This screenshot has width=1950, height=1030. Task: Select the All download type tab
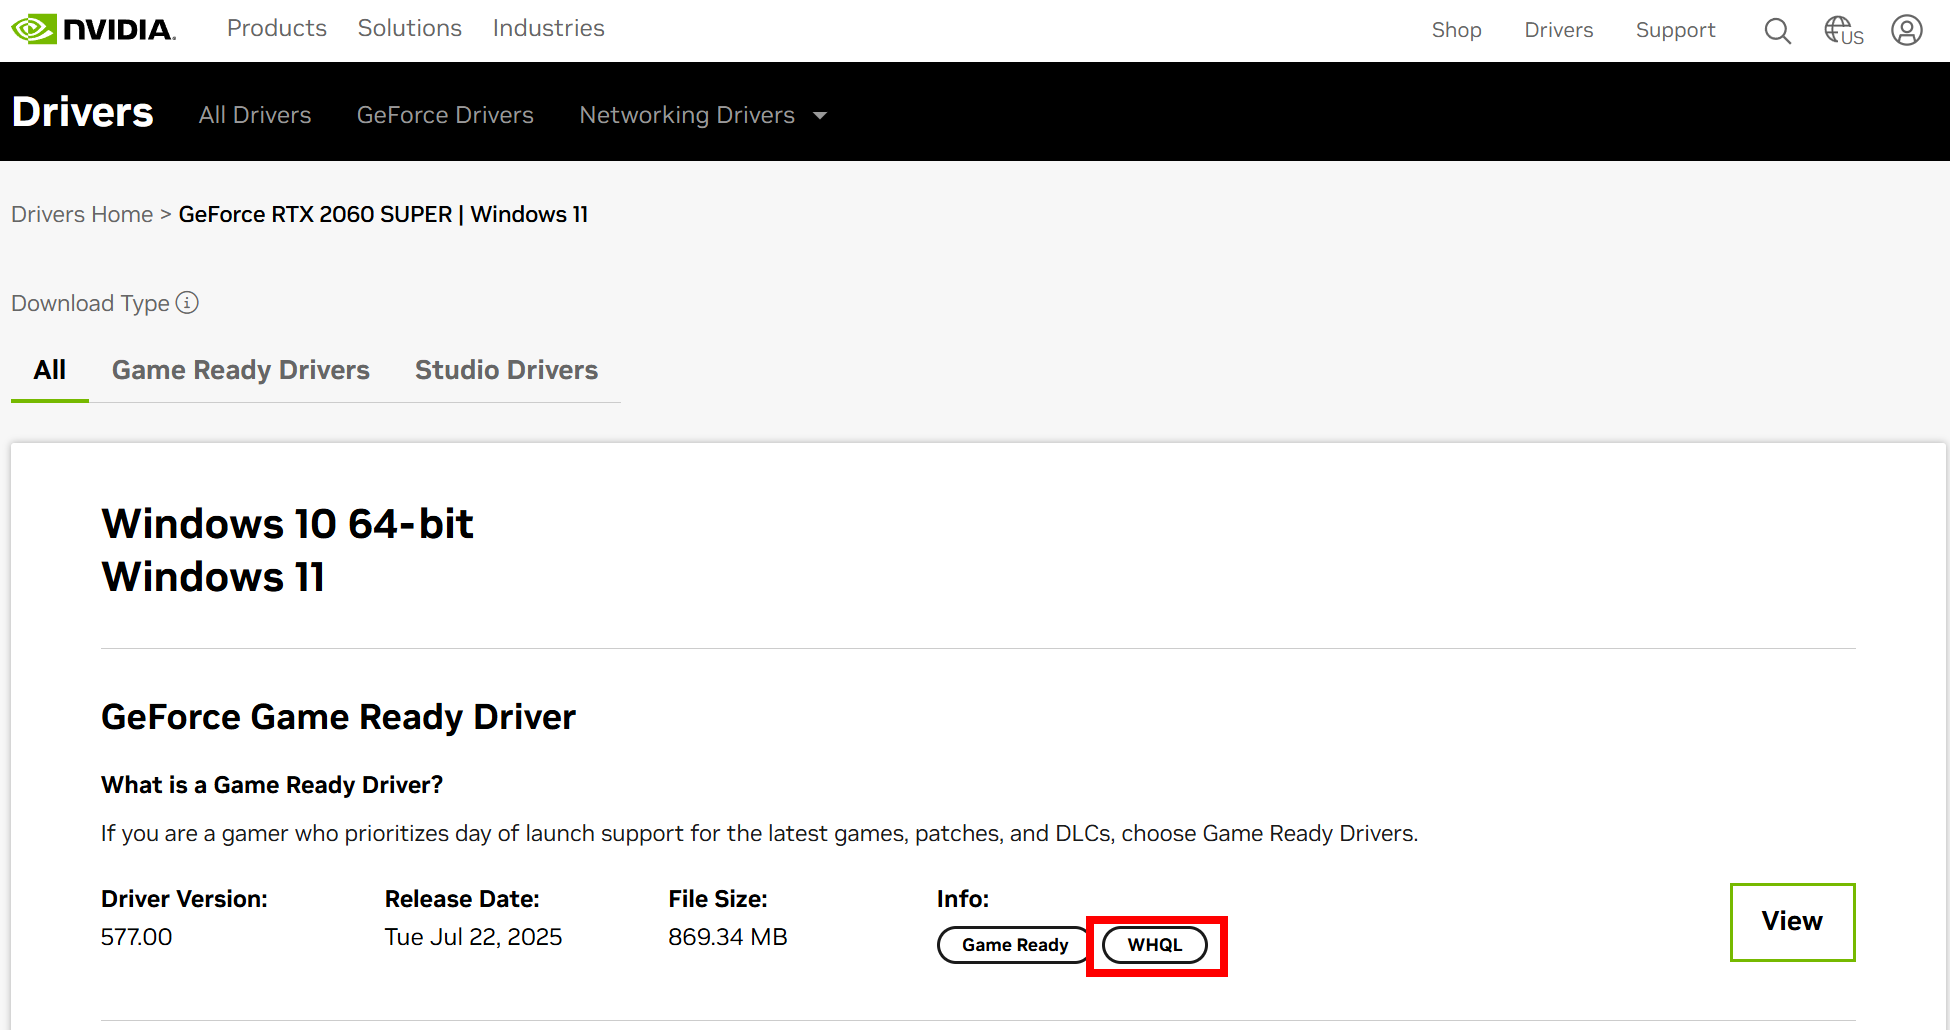[49, 370]
